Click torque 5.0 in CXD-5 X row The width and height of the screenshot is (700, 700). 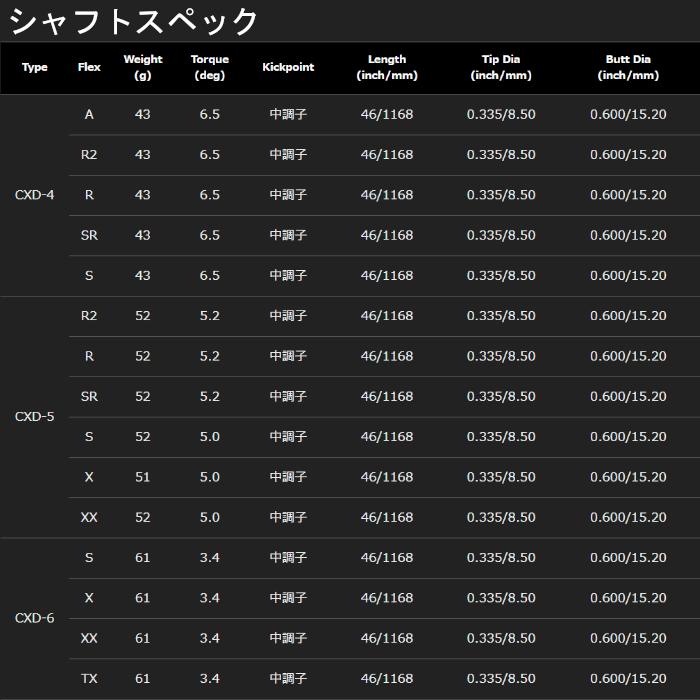(x=209, y=477)
